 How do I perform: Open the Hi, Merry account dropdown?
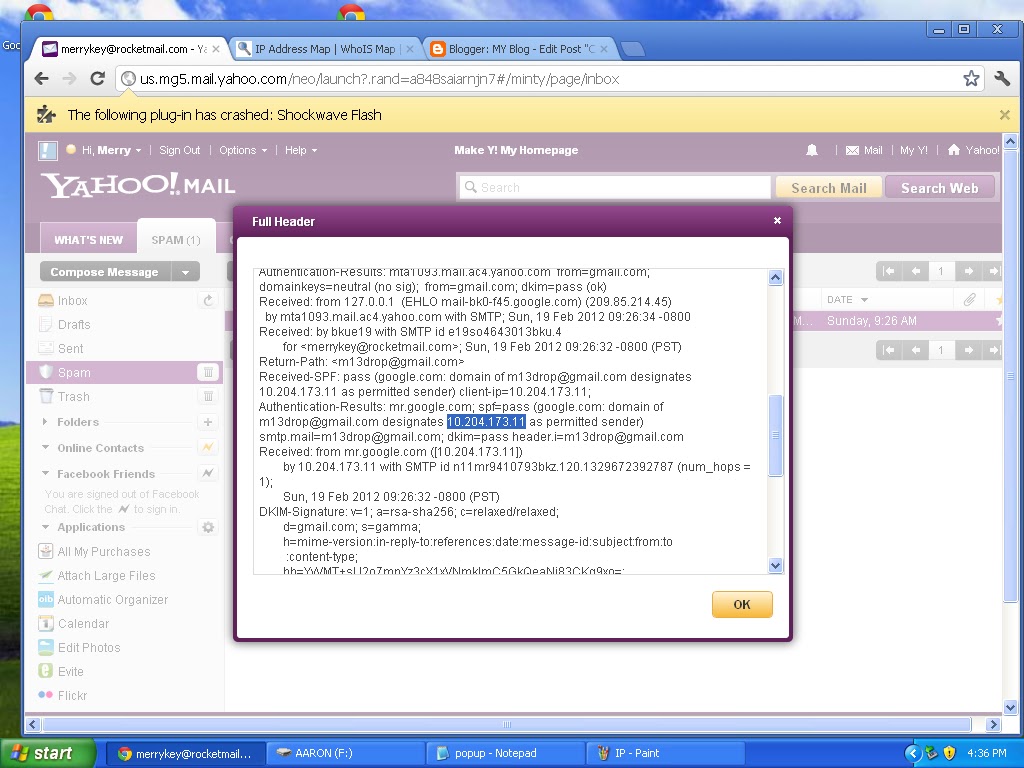pyautogui.click(x=111, y=150)
